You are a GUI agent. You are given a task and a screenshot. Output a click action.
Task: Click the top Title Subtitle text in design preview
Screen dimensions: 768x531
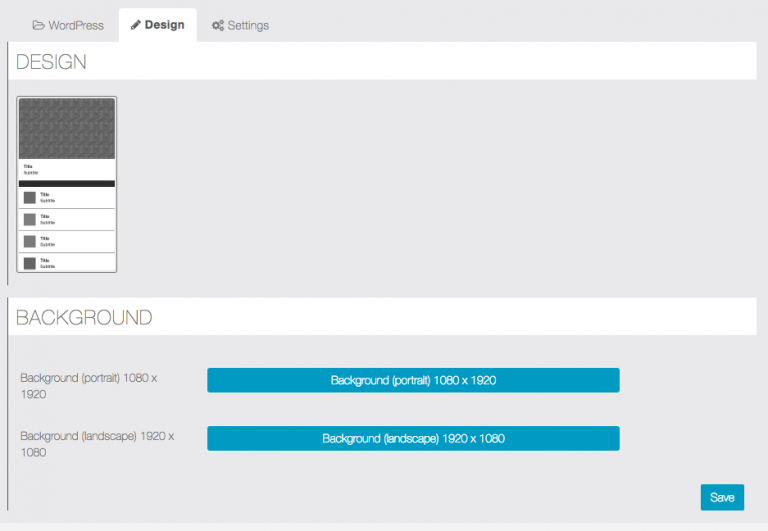30,169
